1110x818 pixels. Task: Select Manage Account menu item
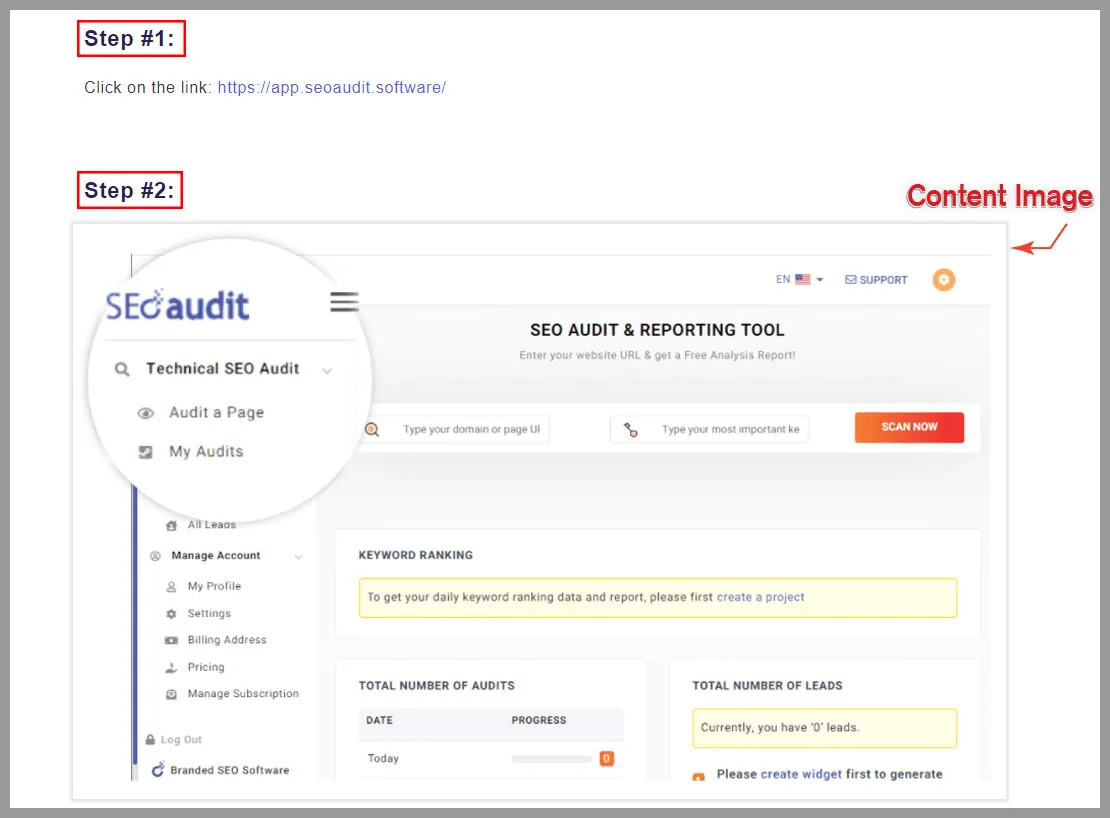click(216, 555)
